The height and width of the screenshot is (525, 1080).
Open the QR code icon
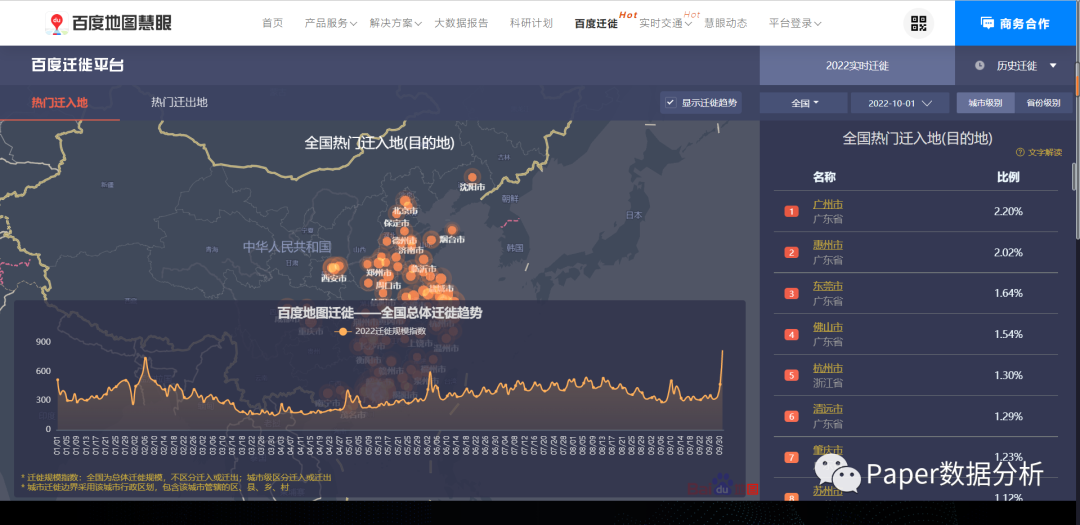918,23
